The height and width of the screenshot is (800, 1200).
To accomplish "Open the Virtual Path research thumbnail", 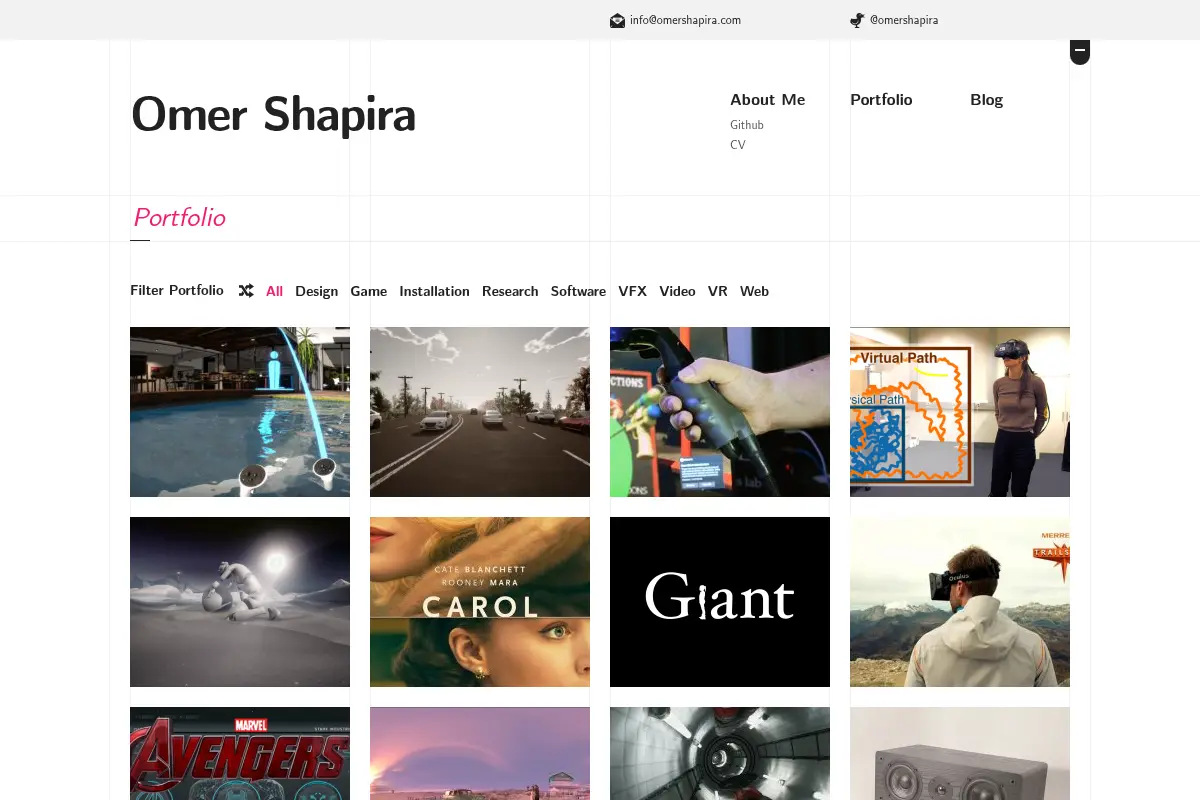I will [x=960, y=412].
